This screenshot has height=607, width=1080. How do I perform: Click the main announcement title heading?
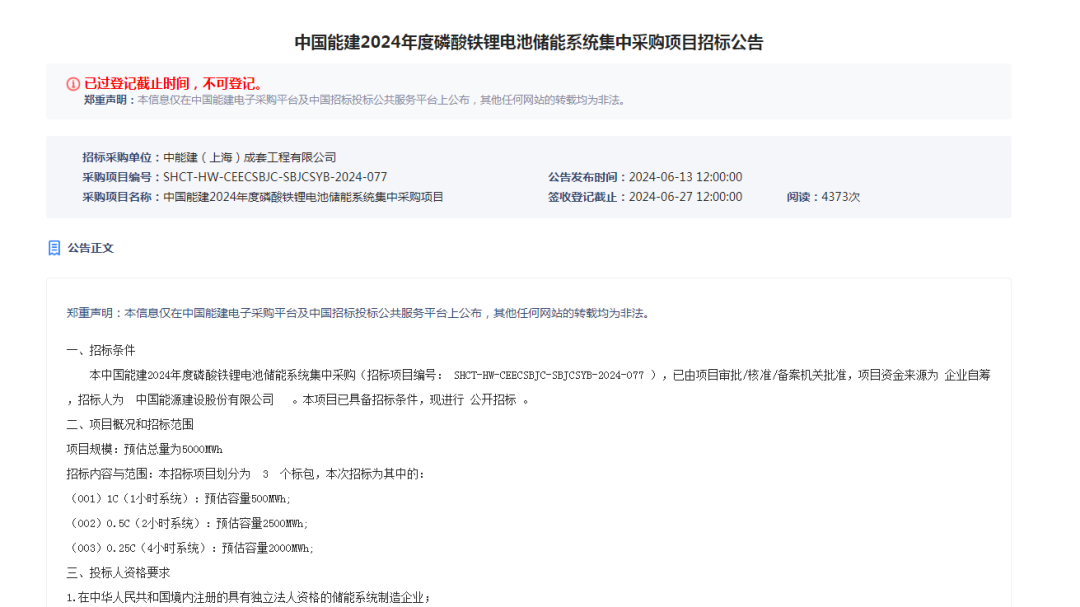tap(528, 42)
